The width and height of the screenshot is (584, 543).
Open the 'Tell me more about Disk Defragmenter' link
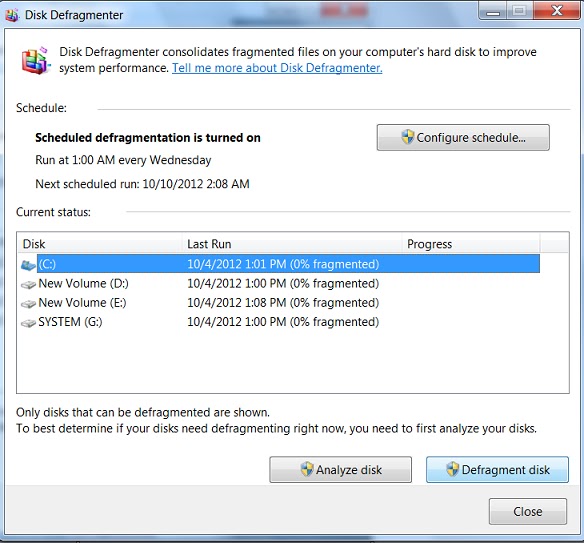point(277,68)
